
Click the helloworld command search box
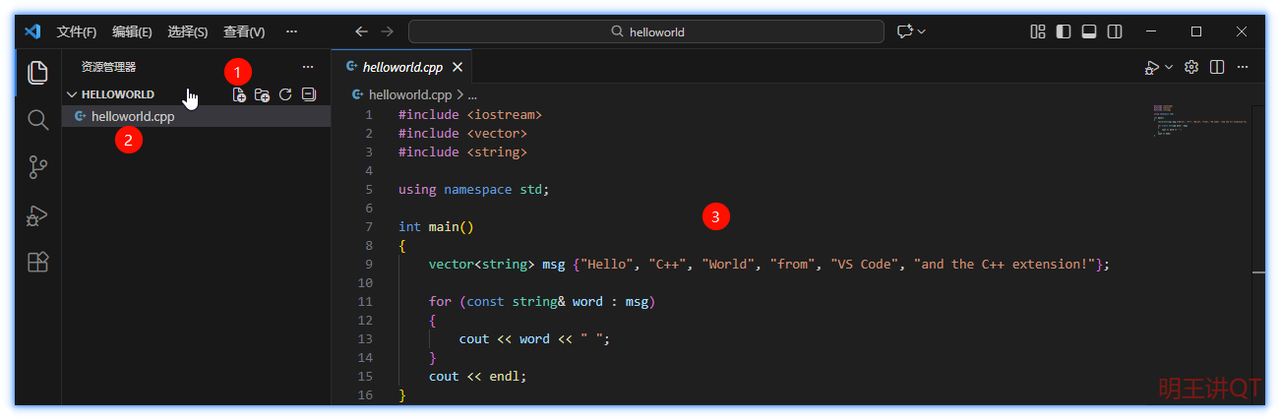pyautogui.click(x=646, y=32)
